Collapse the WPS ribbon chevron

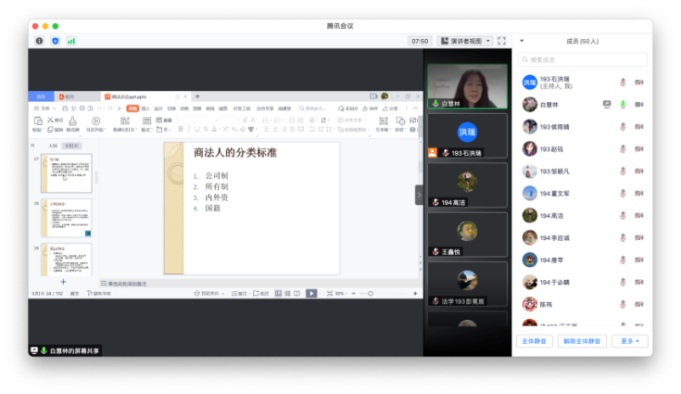[x=416, y=108]
